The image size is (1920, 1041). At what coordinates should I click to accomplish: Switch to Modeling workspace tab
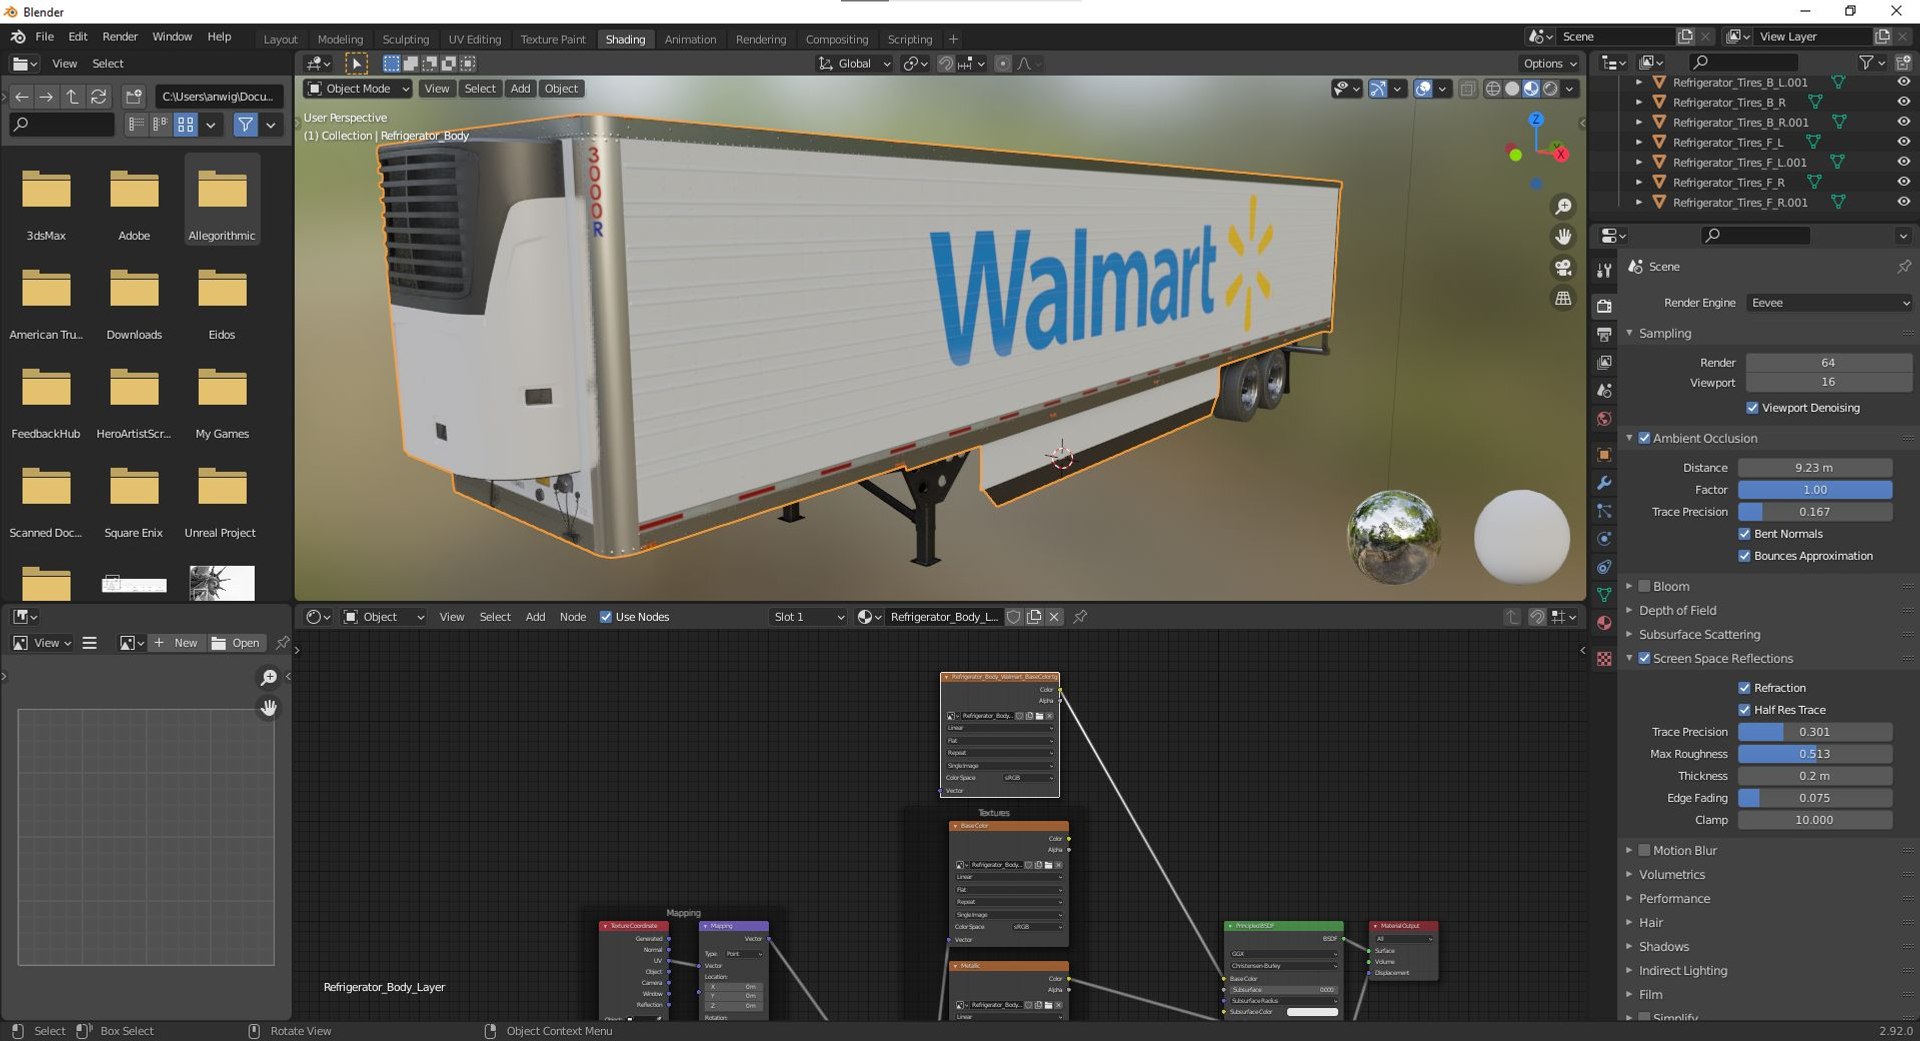pyautogui.click(x=340, y=40)
